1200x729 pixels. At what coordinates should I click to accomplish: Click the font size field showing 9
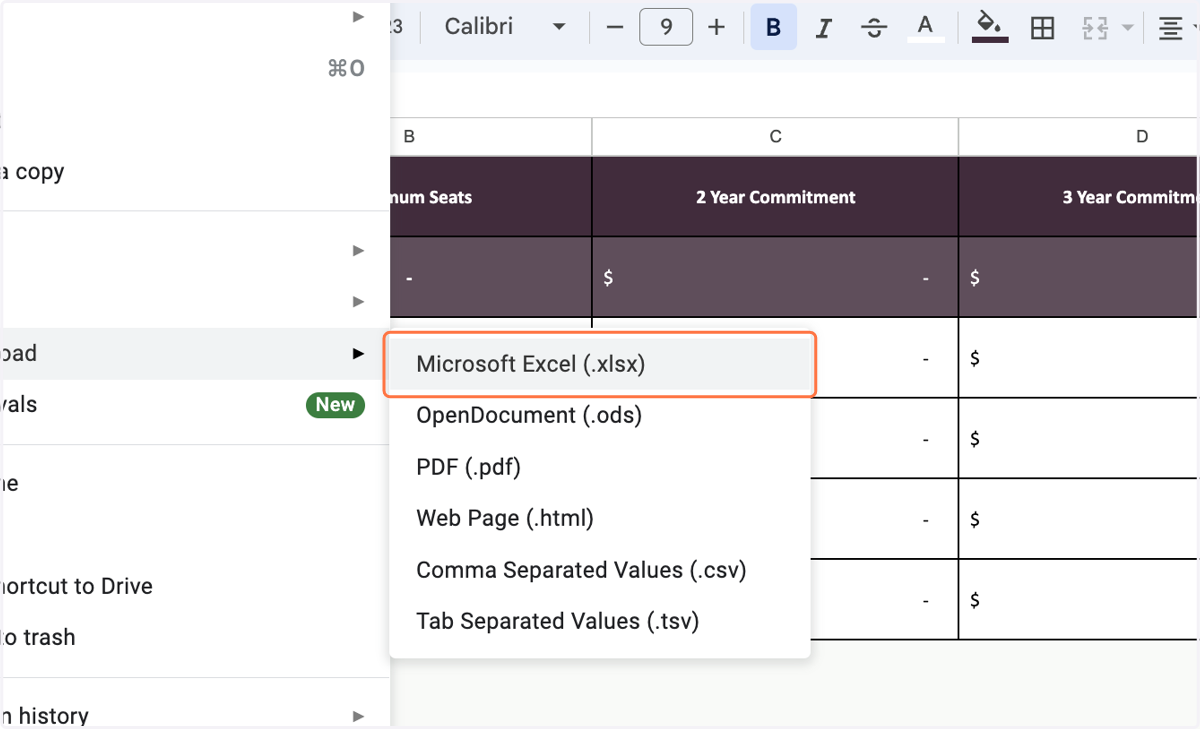tap(666, 28)
